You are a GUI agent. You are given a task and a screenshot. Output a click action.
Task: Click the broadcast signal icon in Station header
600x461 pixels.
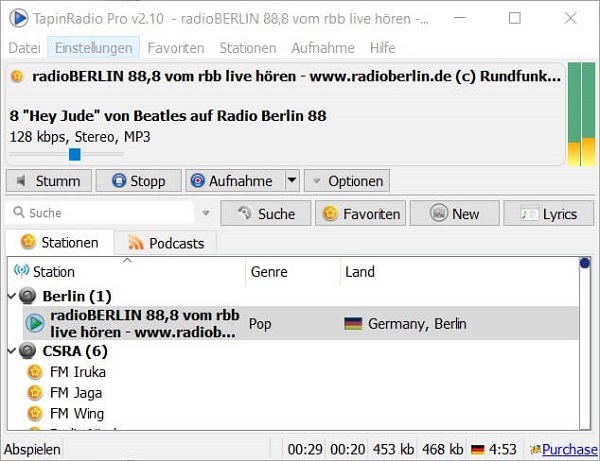(x=21, y=270)
